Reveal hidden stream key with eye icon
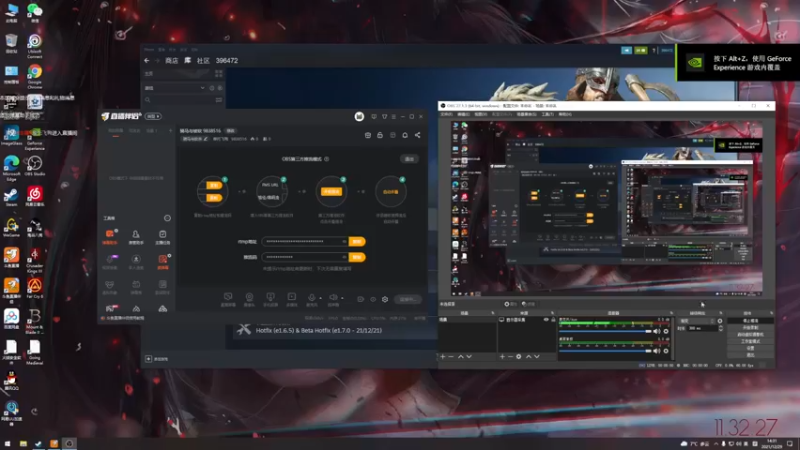 tap(344, 257)
